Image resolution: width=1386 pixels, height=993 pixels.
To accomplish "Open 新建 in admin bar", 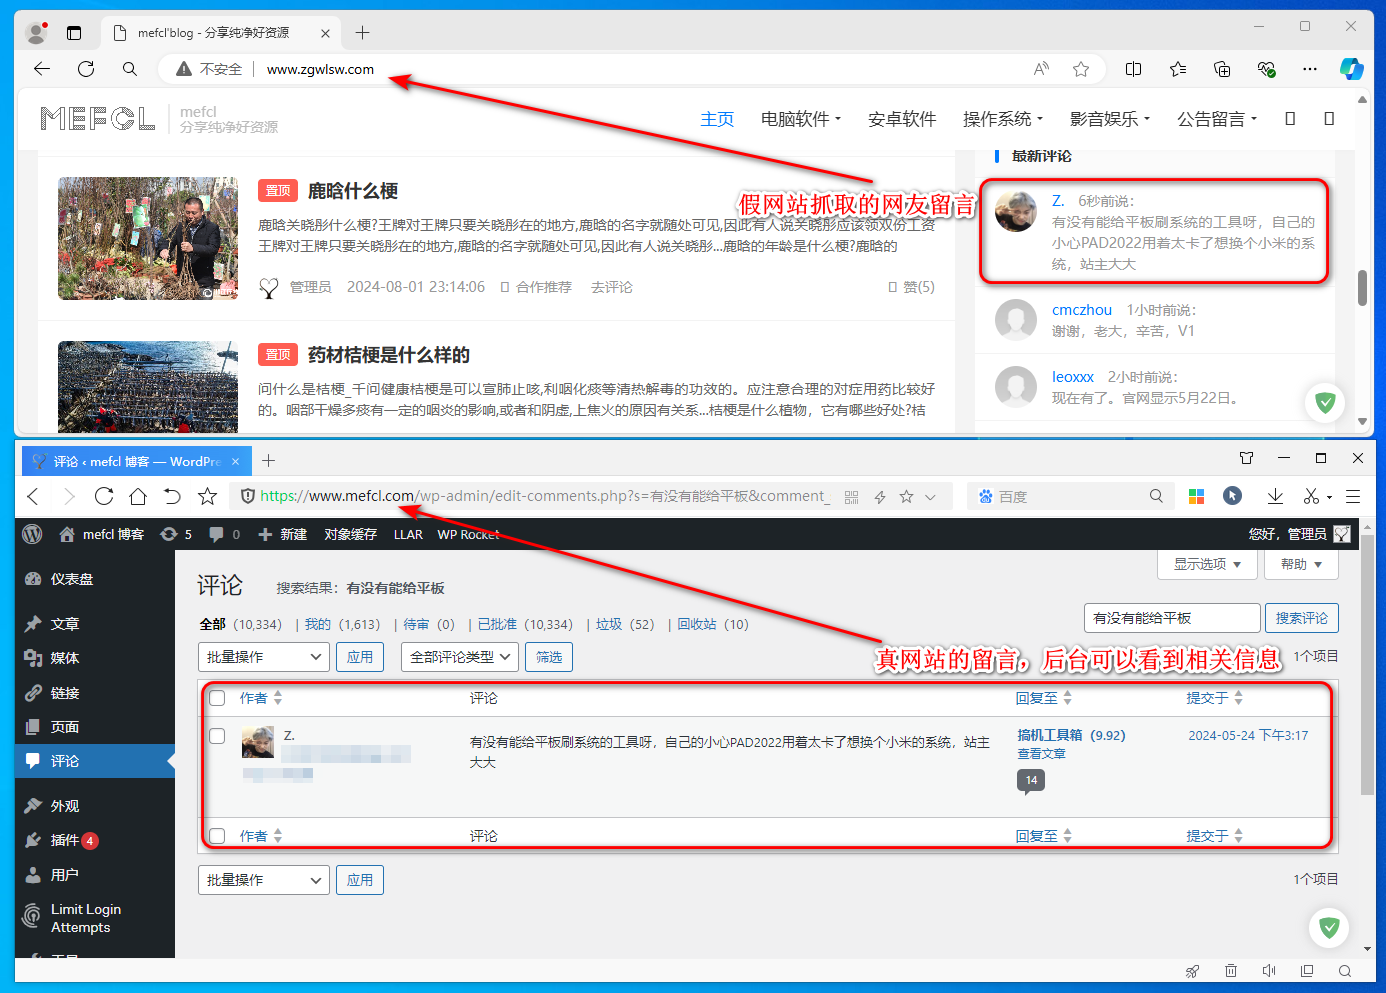I will pyautogui.click(x=283, y=534).
